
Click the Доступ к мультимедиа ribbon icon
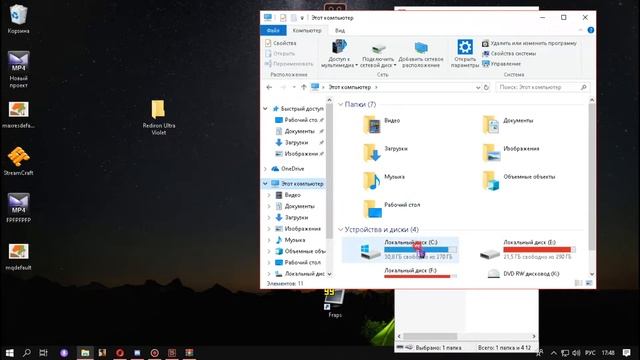tap(339, 53)
